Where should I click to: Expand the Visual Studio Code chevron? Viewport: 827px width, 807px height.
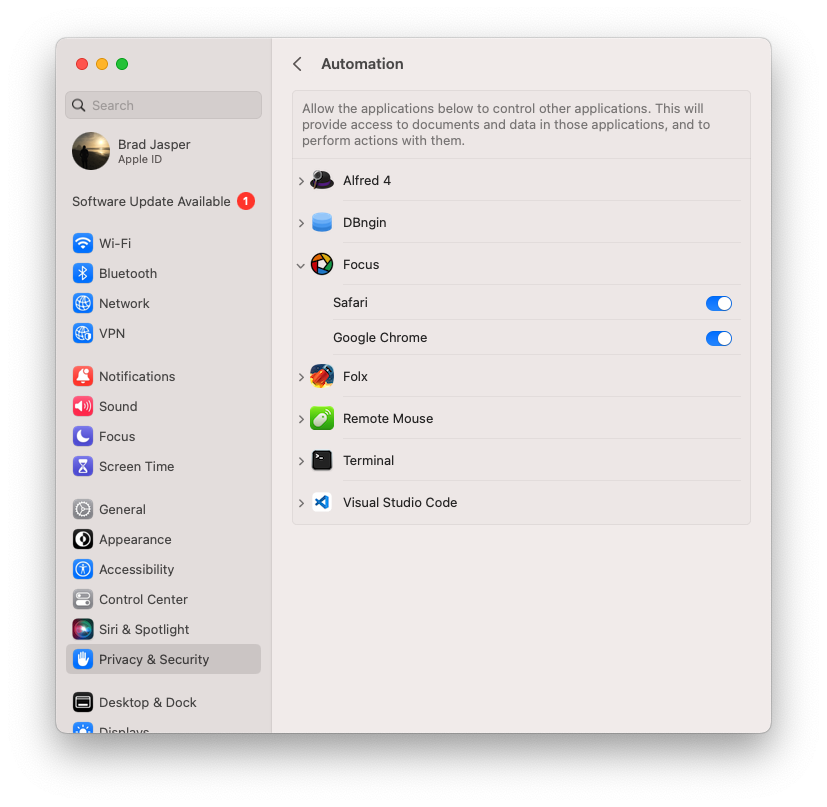pos(301,503)
